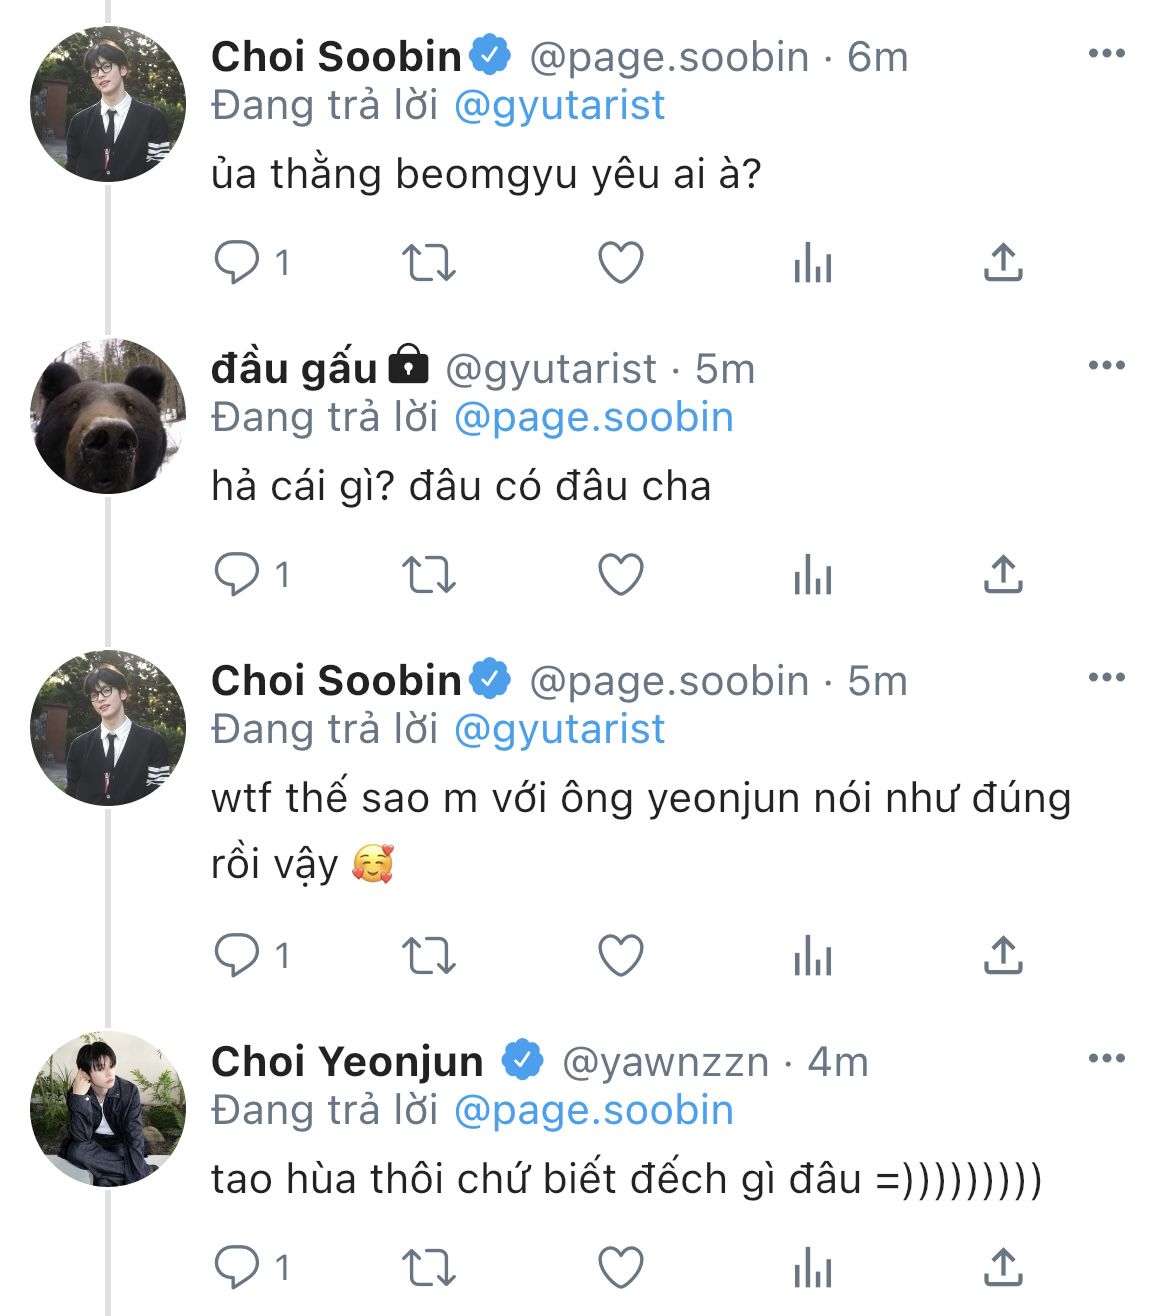View analytics of đầu gấu's tweet
This screenshot has width=1170, height=1316.
point(812,575)
